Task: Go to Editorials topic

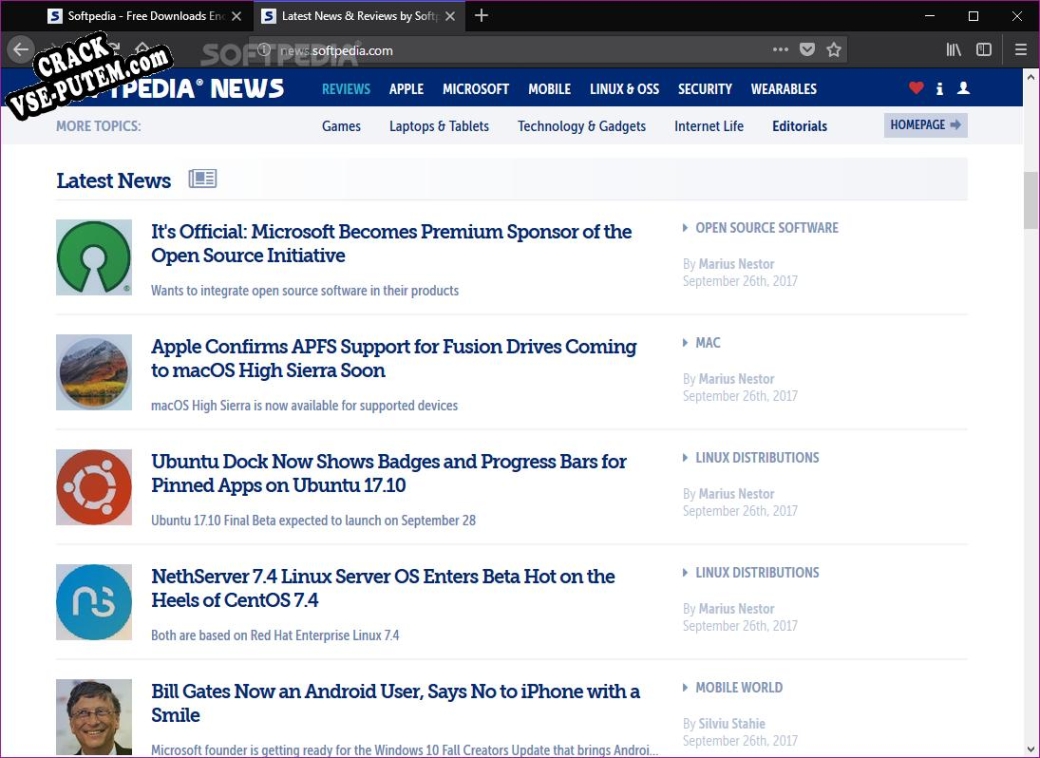Action: (799, 126)
